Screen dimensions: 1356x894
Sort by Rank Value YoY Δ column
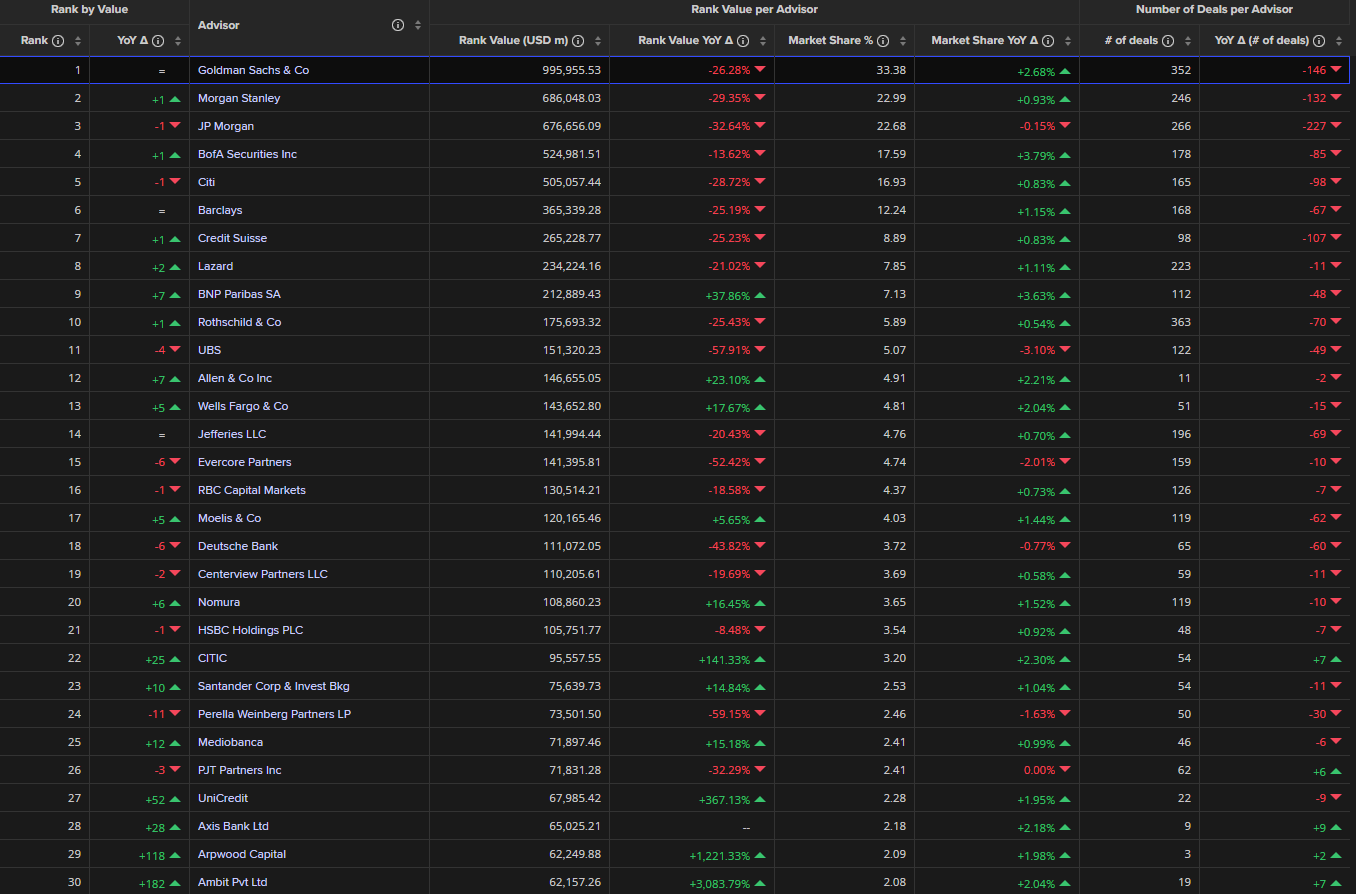(x=763, y=41)
